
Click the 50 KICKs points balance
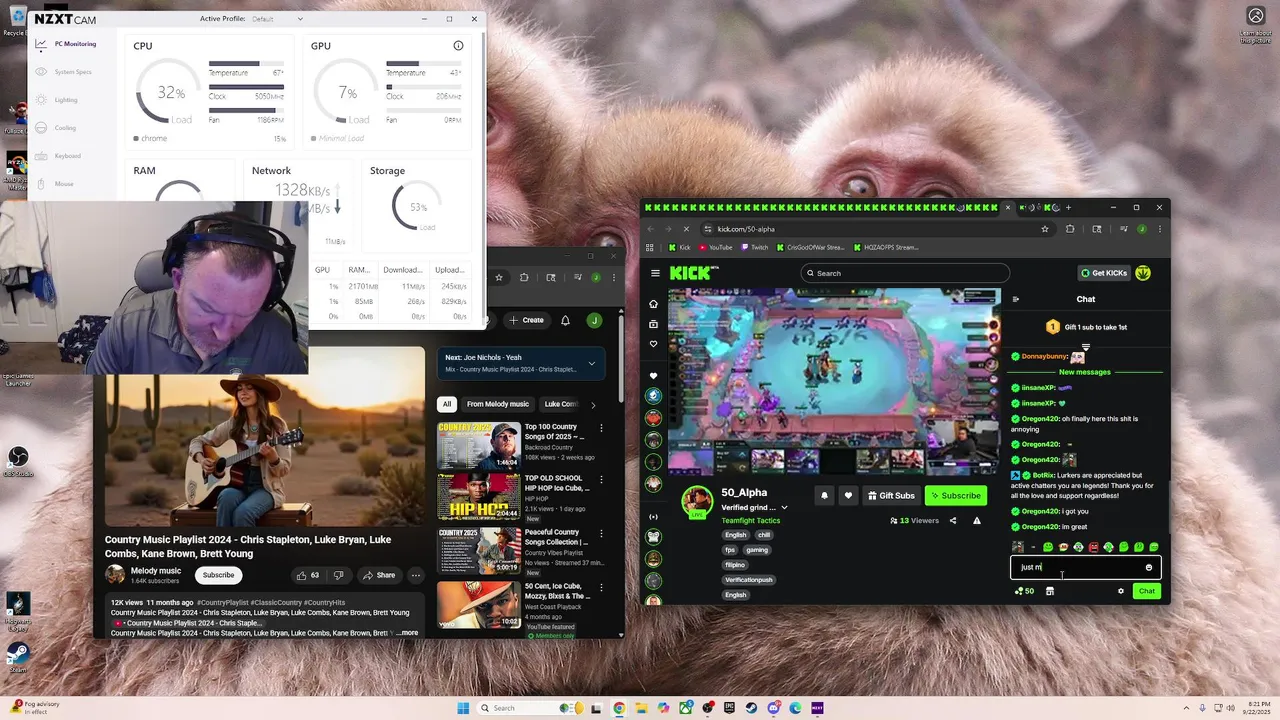[1024, 591]
